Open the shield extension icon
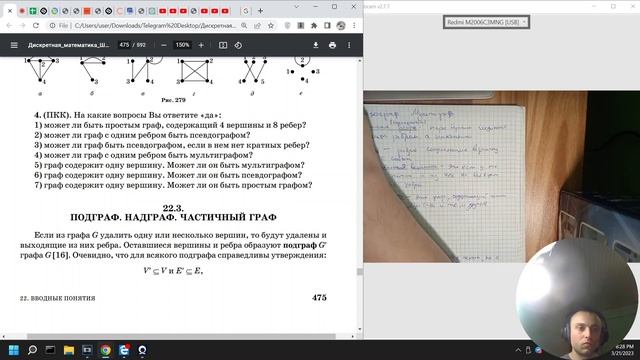The image size is (640, 360). click(287, 25)
